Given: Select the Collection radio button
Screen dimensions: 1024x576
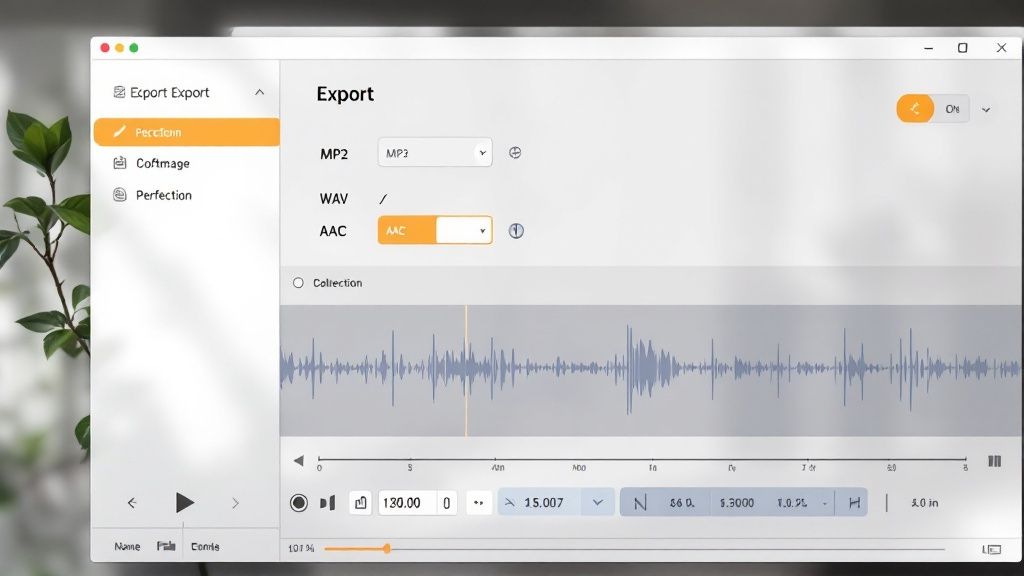Looking at the screenshot, I should 298,283.
